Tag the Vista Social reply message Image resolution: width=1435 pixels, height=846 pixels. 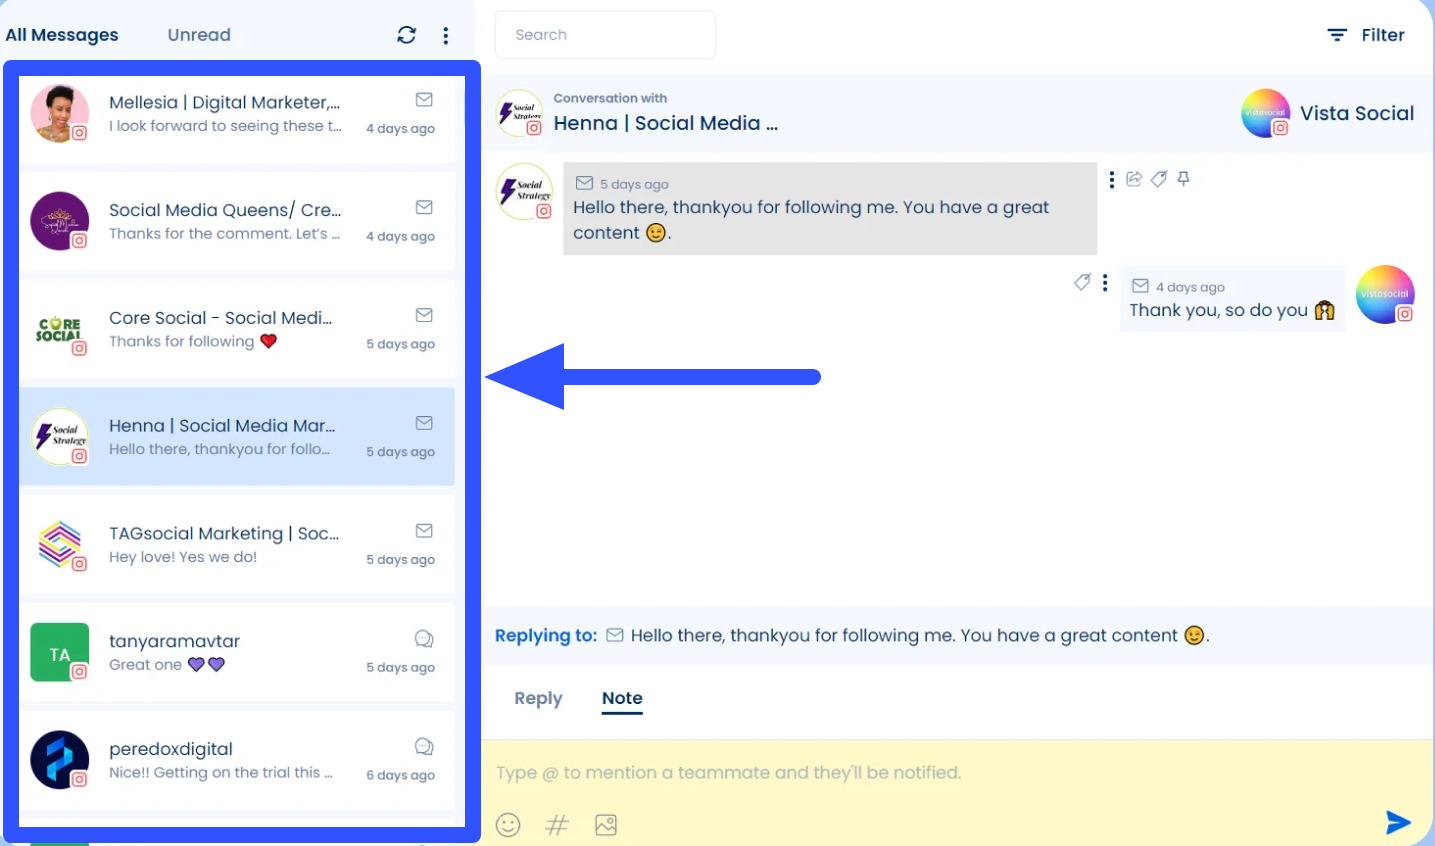1082,282
